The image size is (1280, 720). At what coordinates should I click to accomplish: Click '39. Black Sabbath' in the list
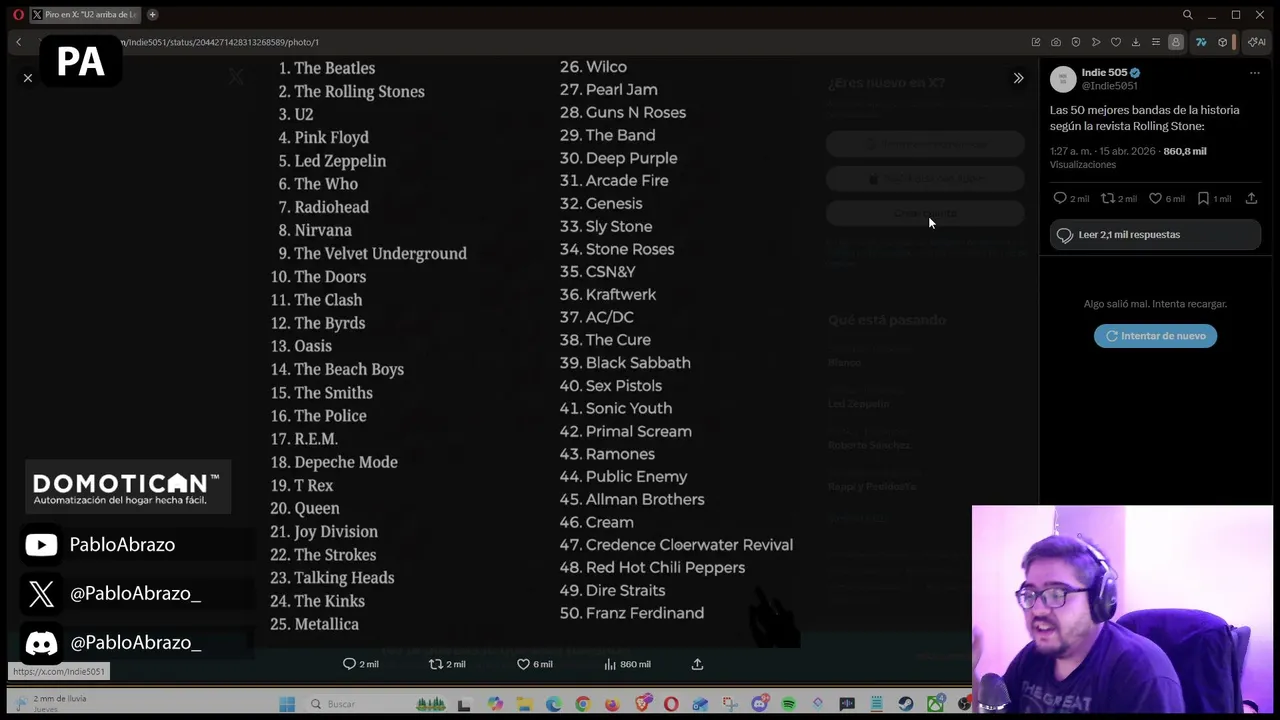[x=625, y=363]
